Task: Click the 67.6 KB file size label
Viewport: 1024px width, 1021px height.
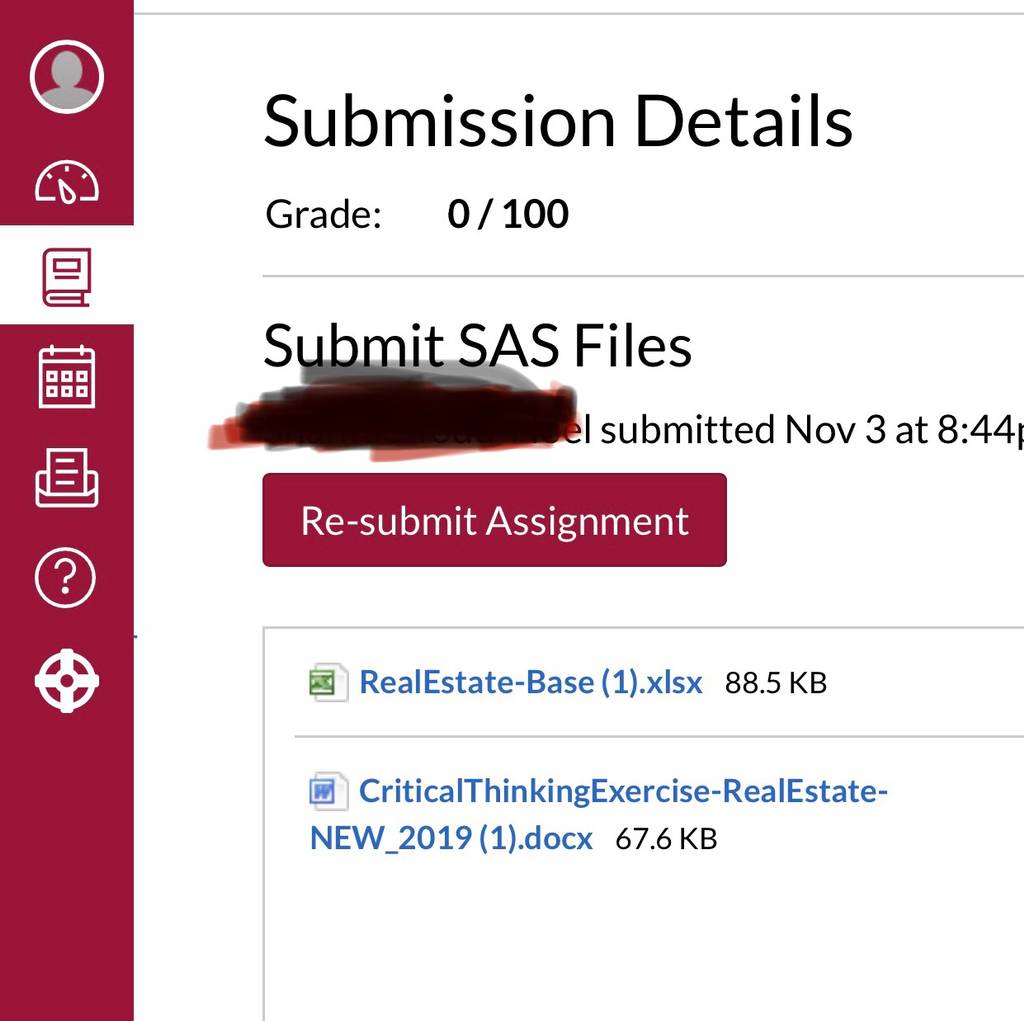Action: (666, 839)
